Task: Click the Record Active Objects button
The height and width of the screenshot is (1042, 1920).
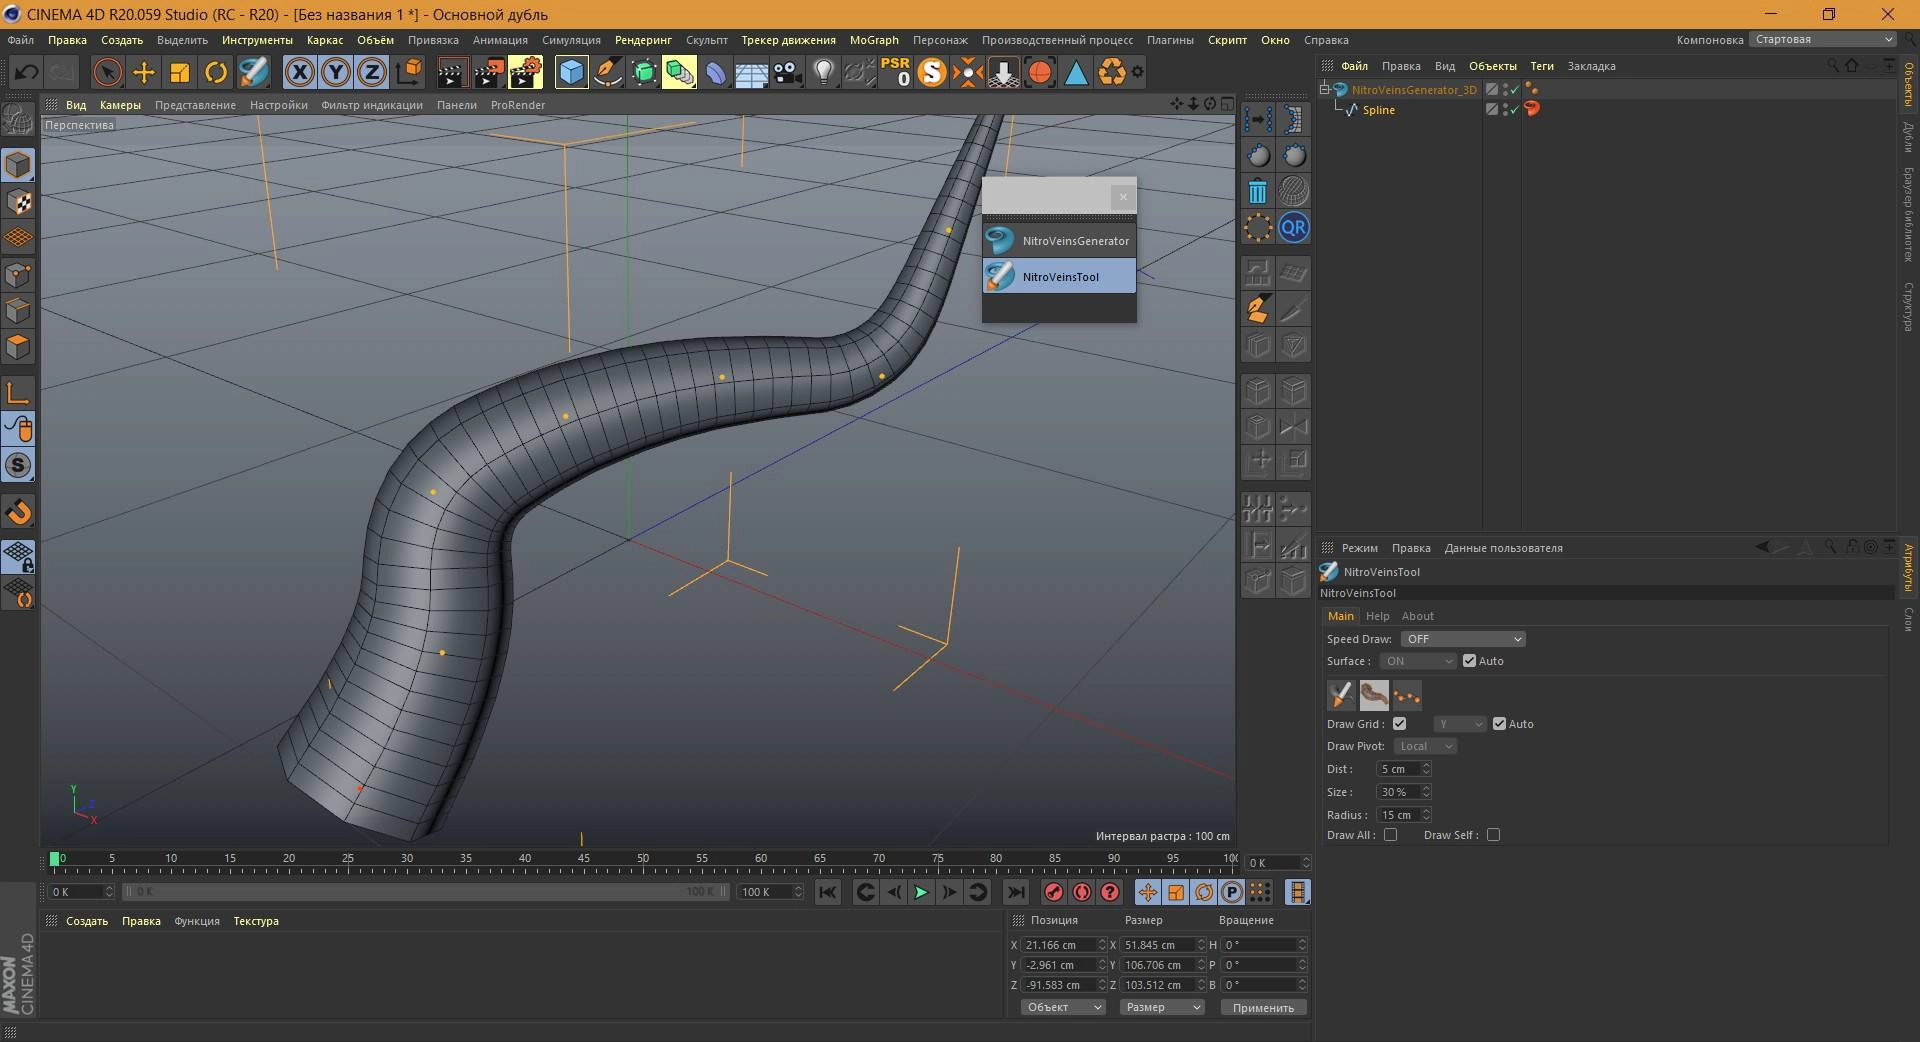Action: pyautogui.click(x=1053, y=892)
